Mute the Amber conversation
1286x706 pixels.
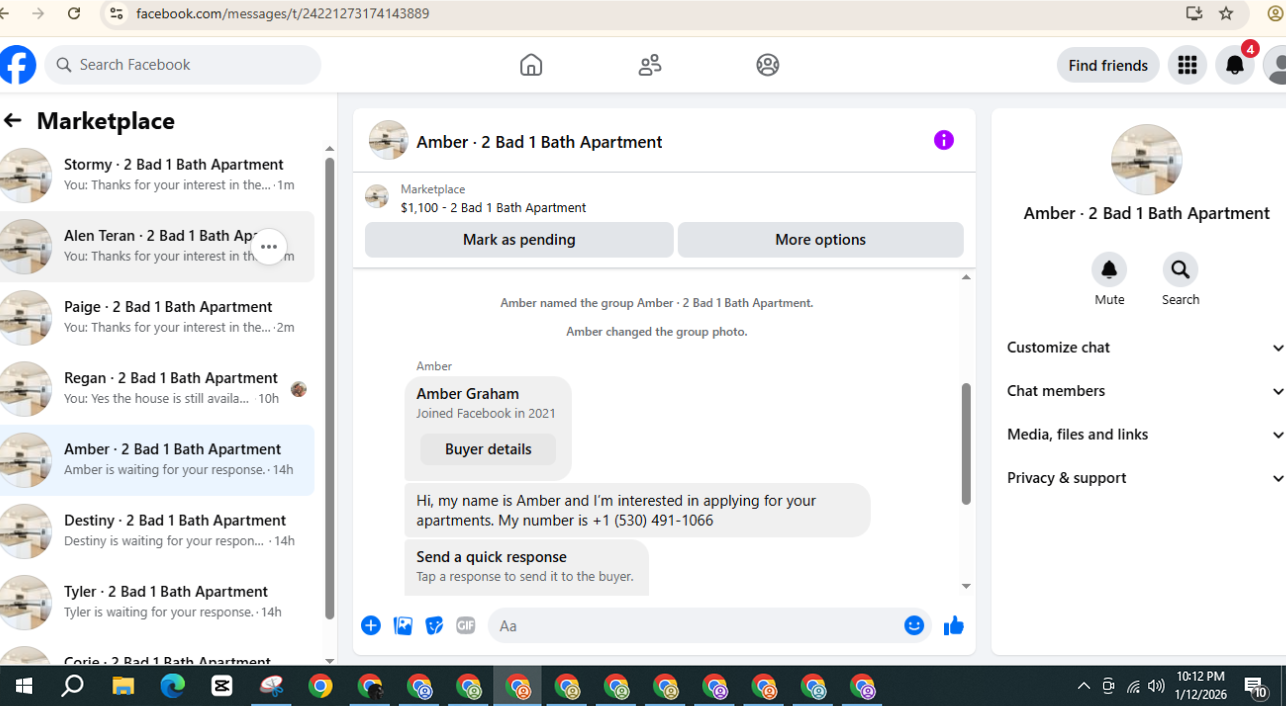coord(1109,270)
